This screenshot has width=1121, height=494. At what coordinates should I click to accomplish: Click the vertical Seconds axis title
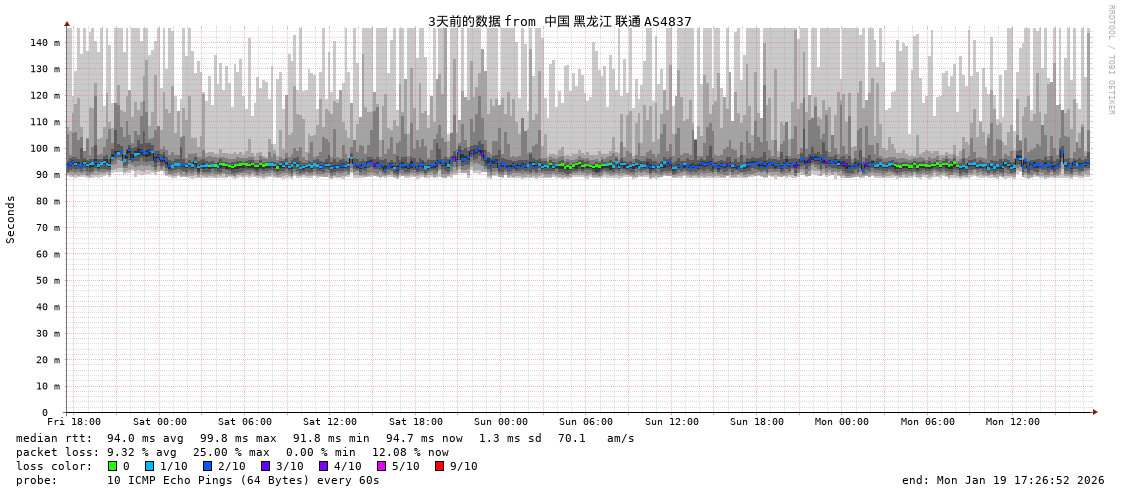(11, 219)
